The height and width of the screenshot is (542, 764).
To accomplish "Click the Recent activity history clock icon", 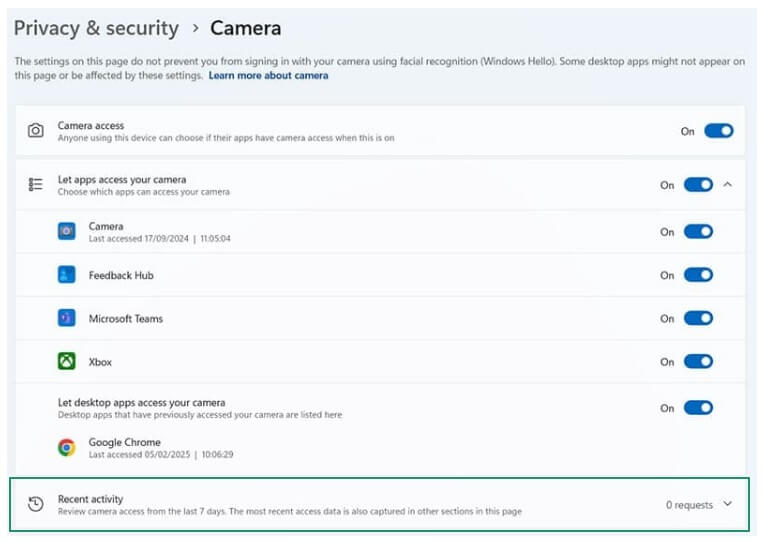I will pyautogui.click(x=36, y=504).
